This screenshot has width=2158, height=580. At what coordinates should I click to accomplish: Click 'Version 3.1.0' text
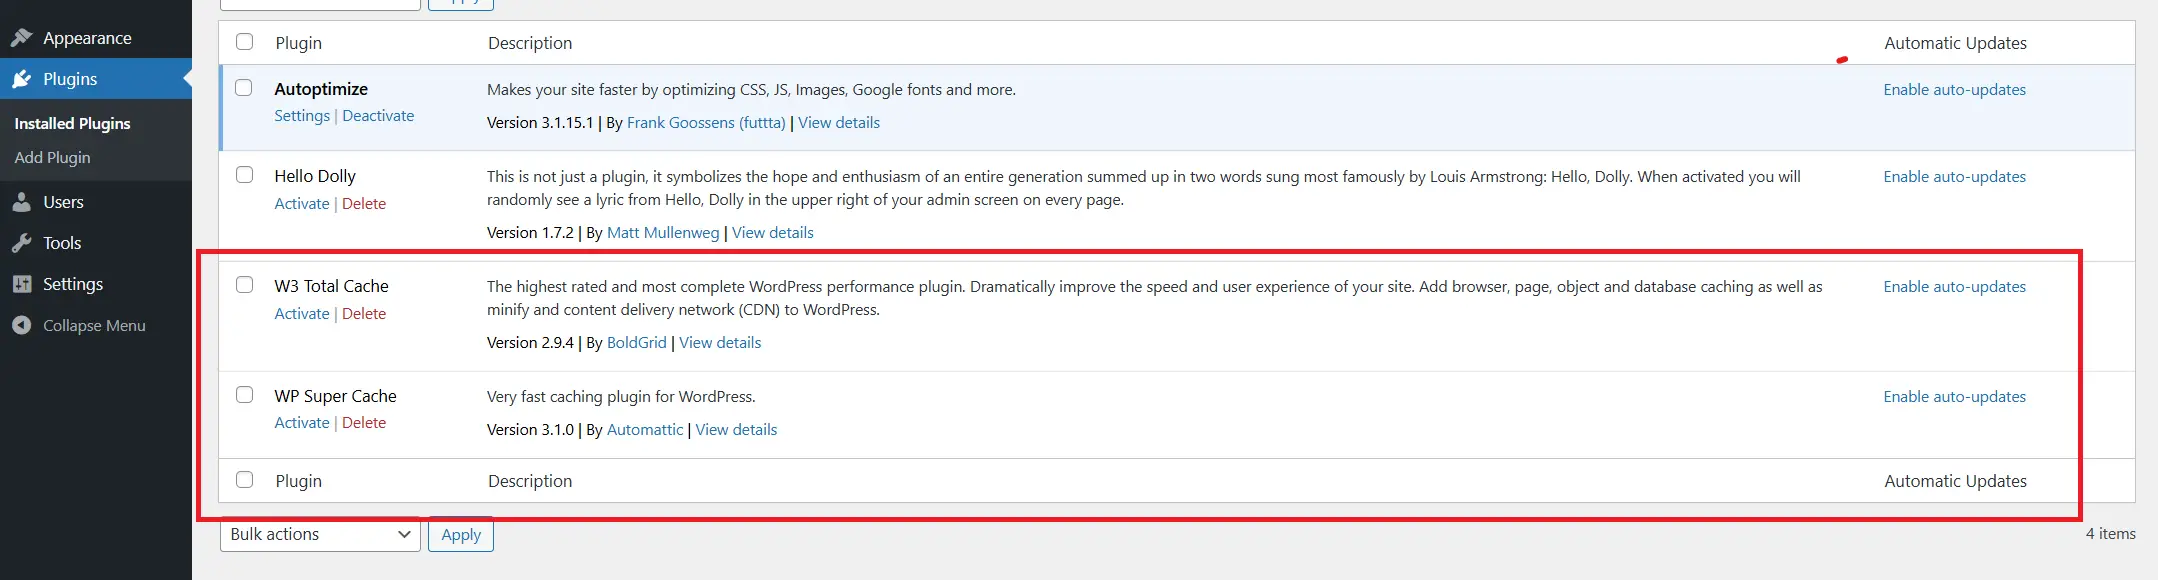[530, 429]
